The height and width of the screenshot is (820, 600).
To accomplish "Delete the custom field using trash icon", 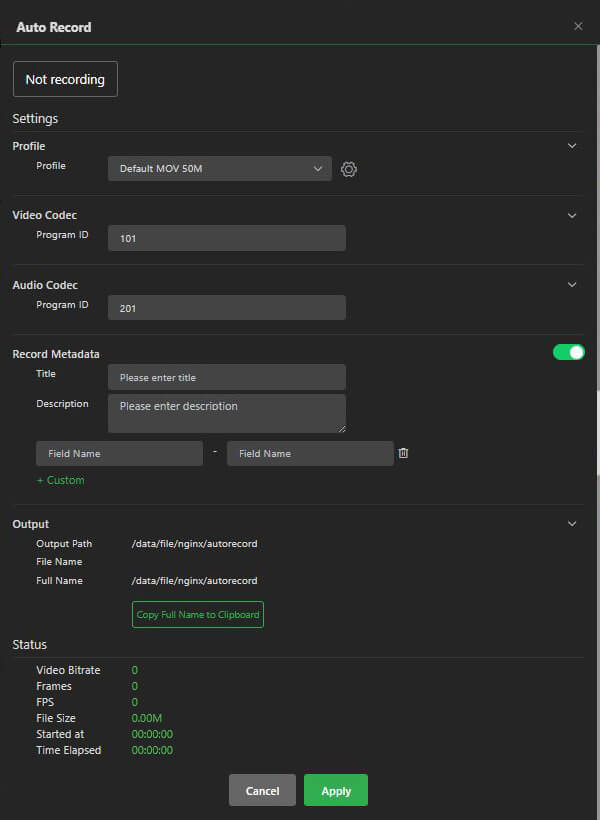I will click(403, 453).
